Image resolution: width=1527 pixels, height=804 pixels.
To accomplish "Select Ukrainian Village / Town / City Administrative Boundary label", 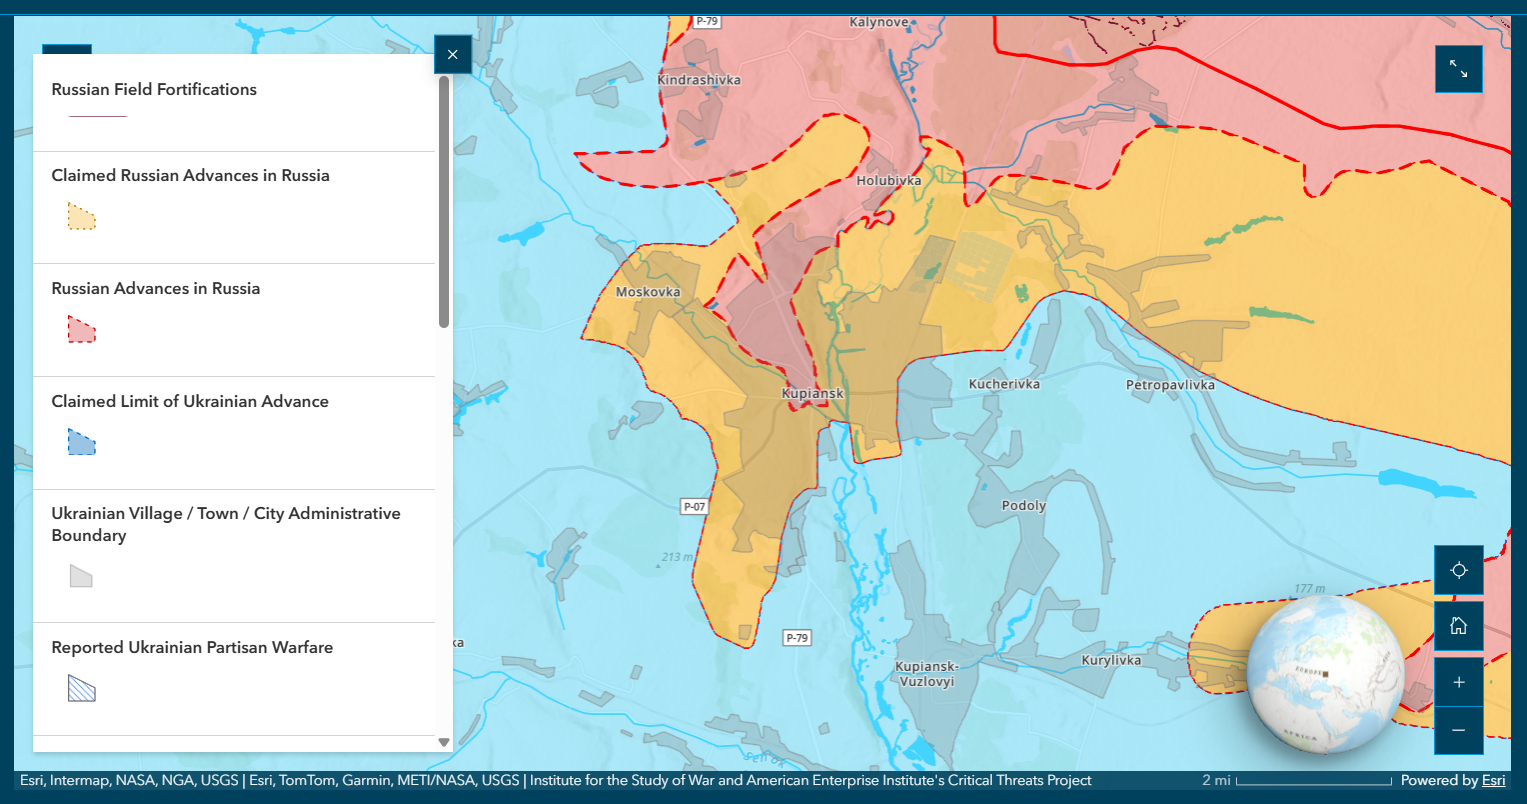I will [x=226, y=524].
